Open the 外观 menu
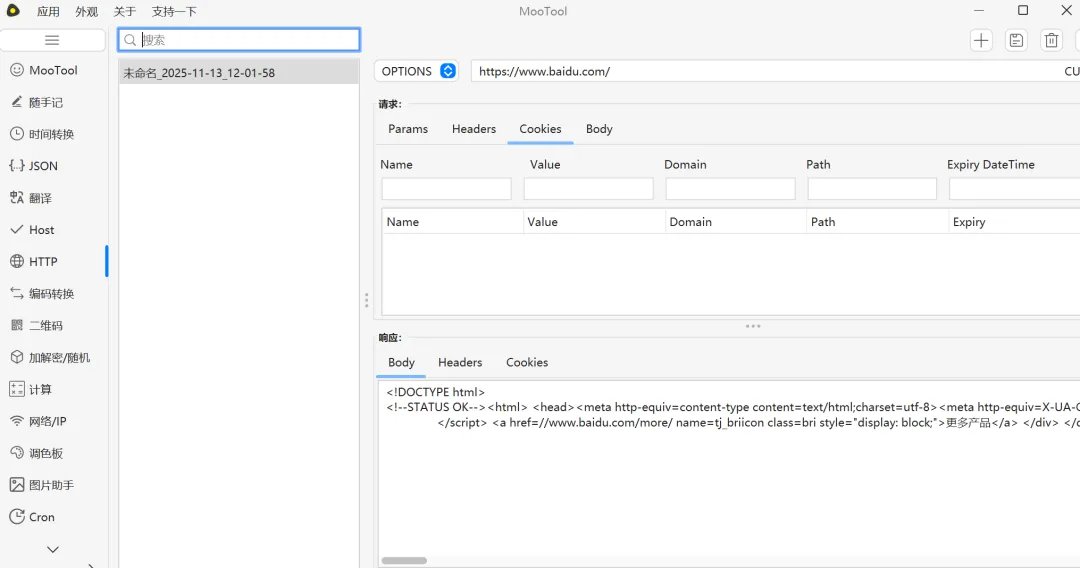The height and width of the screenshot is (568, 1080). pos(86,11)
